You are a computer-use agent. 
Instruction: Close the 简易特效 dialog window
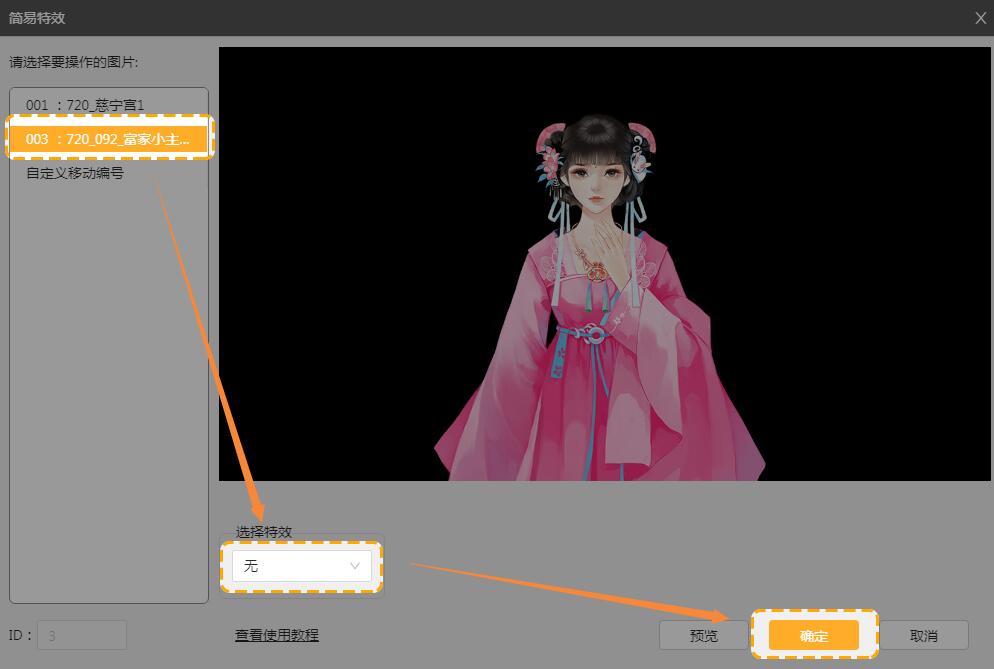click(979, 18)
